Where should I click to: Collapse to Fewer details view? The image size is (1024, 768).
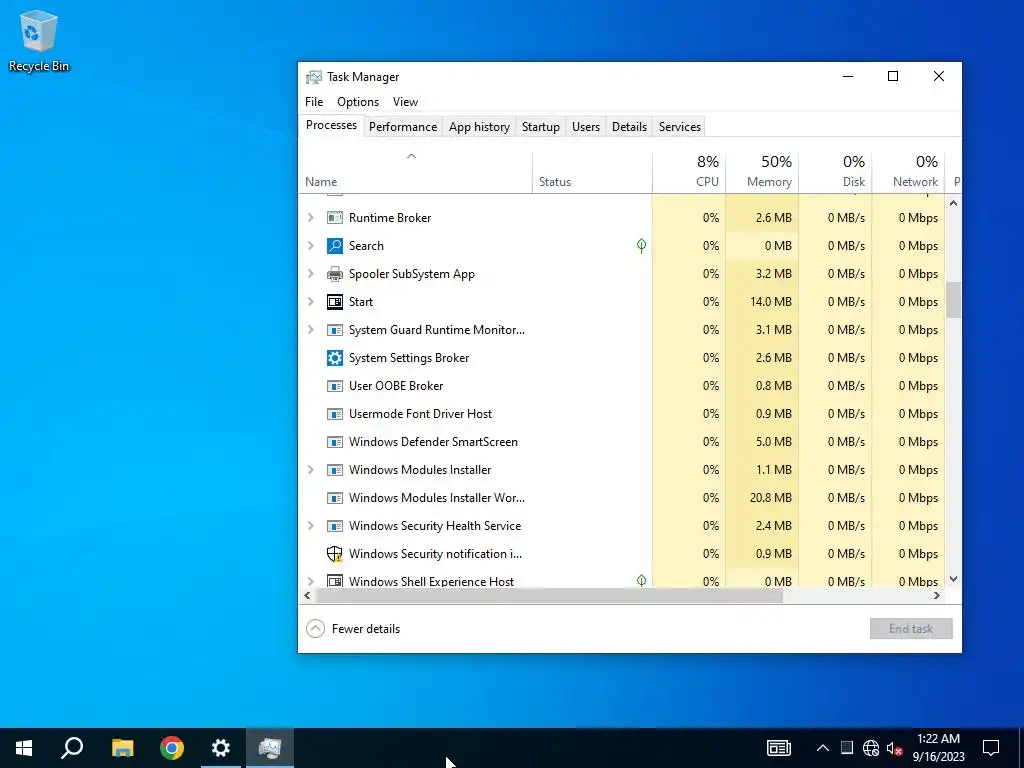pyautogui.click(x=353, y=629)
